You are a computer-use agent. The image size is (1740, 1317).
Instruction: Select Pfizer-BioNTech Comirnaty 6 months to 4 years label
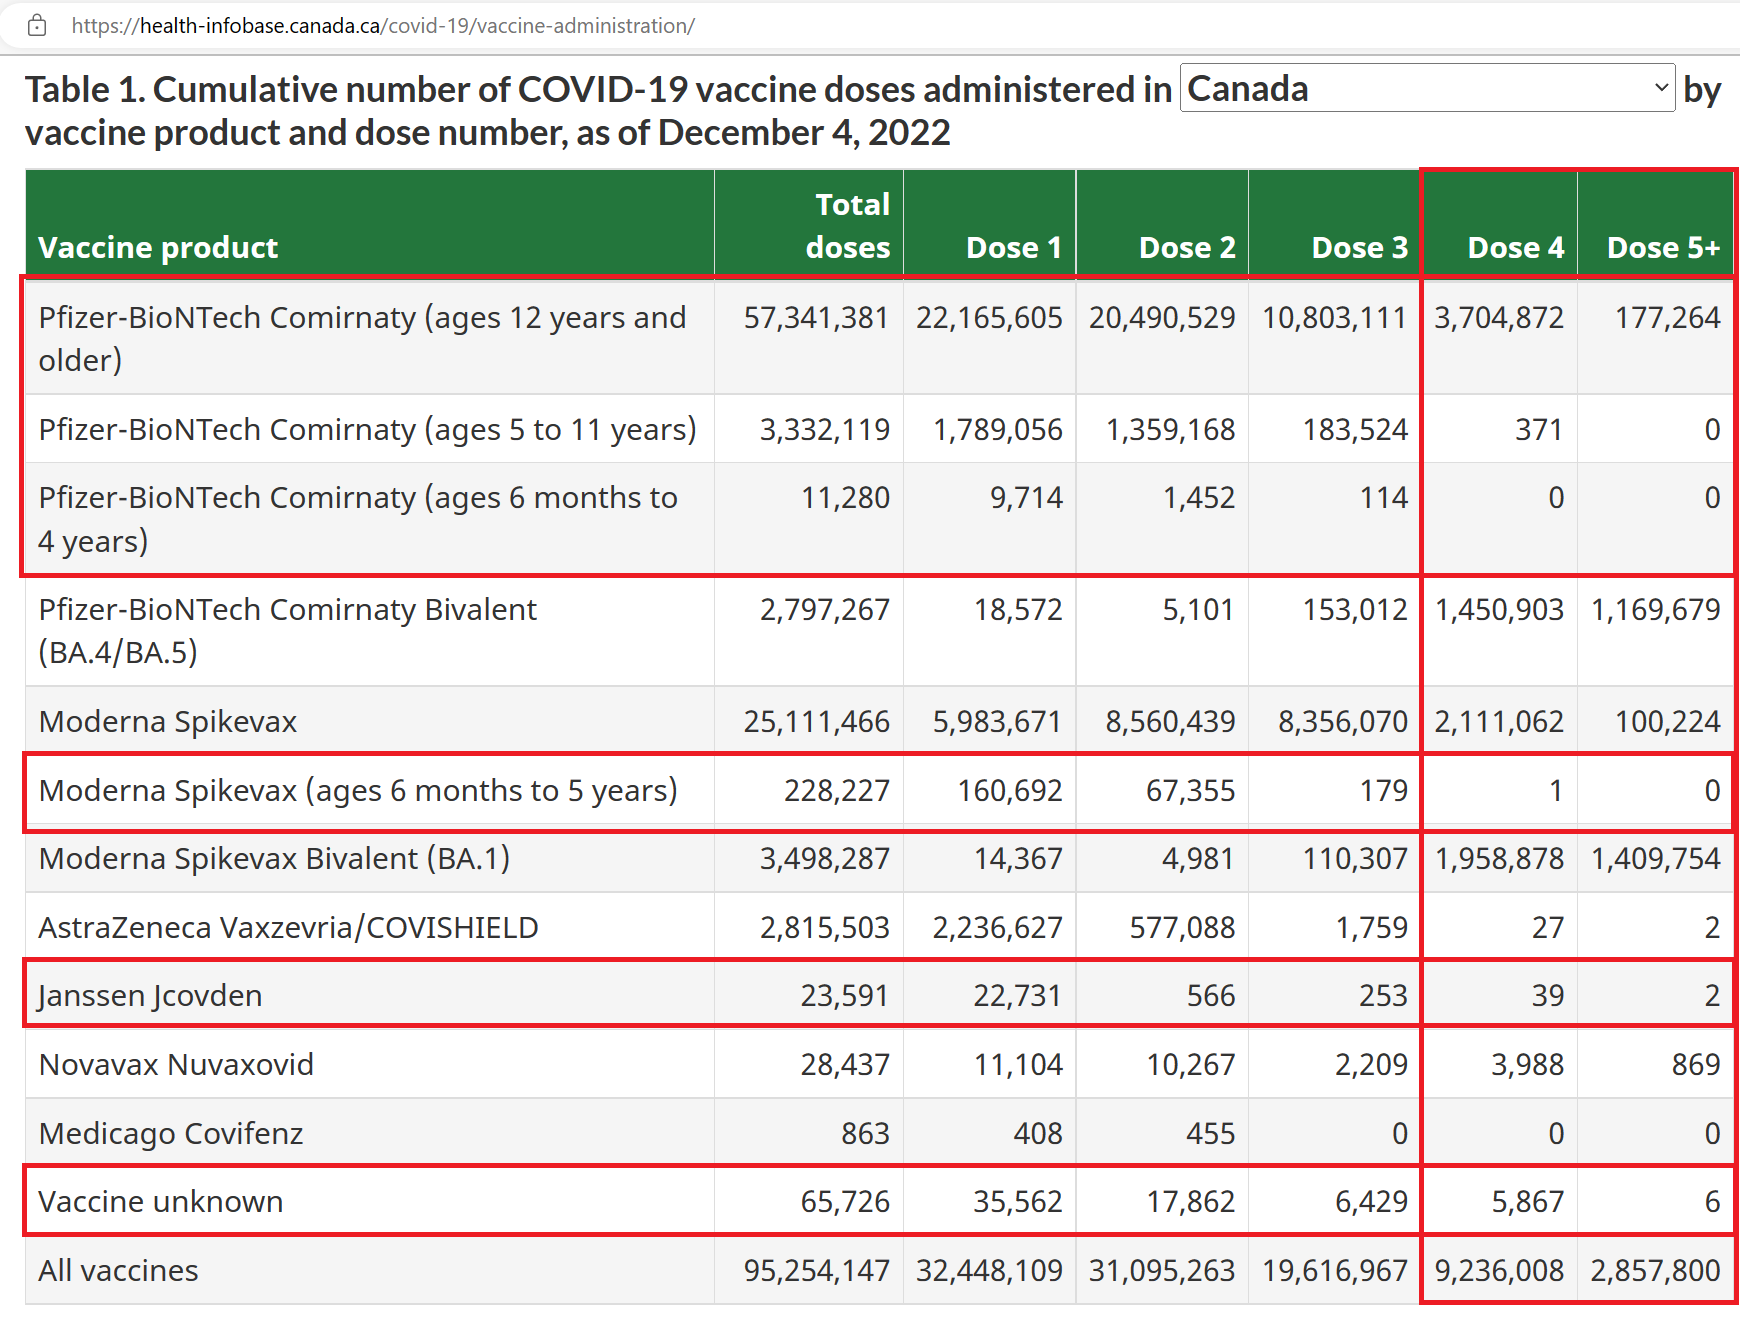[358, 519]
